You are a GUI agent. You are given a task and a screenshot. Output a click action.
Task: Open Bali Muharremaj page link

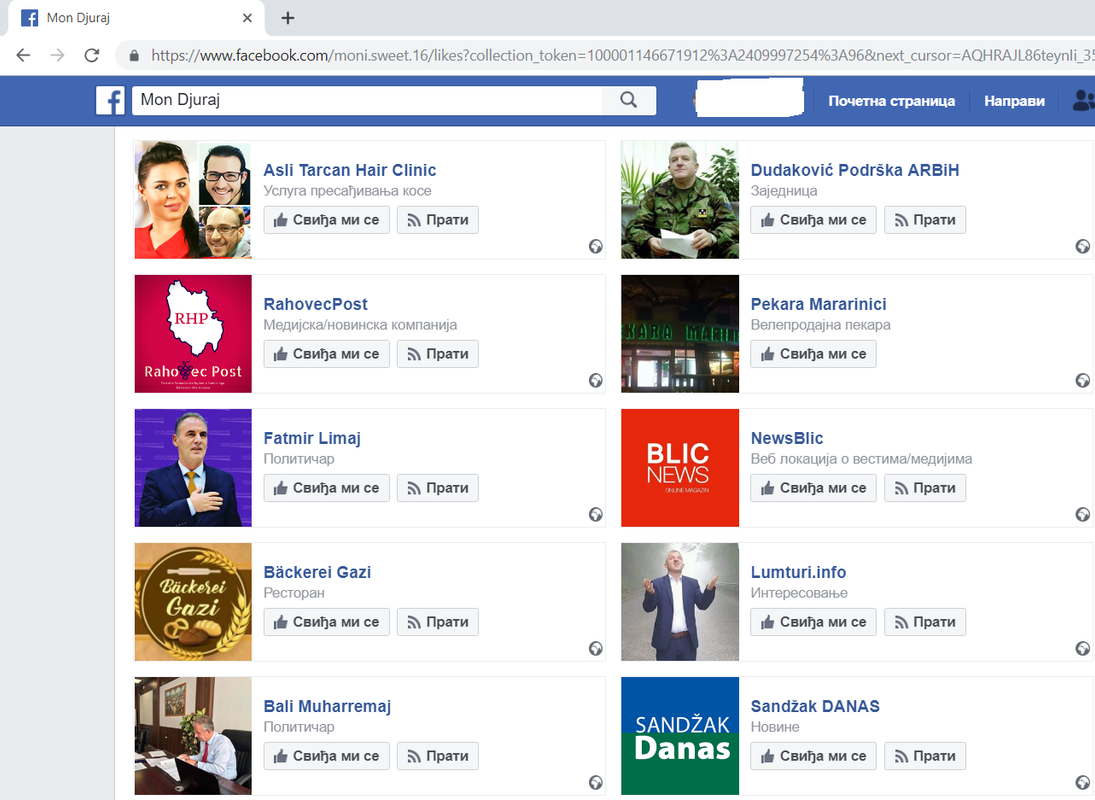coord(327,706)
